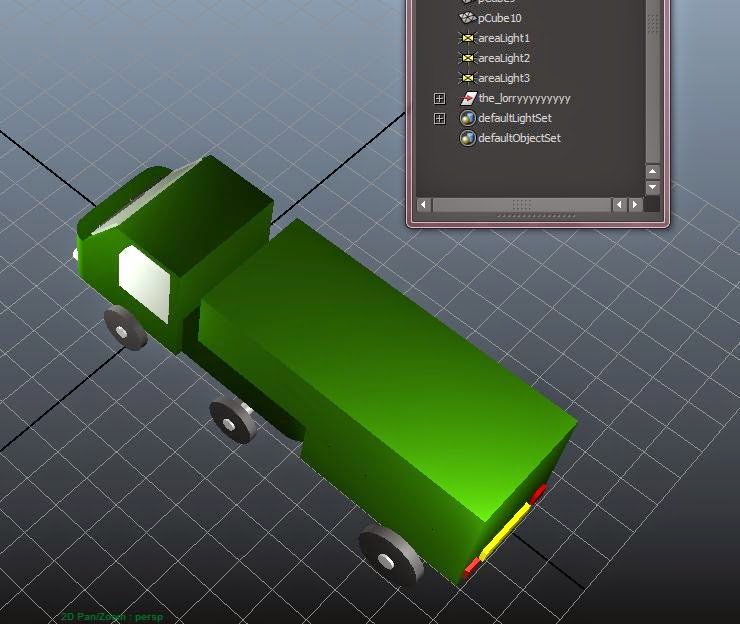Screen dimensions: 740x624
Task: Select areaLight1 in the outliner
Action: (504, 38)
